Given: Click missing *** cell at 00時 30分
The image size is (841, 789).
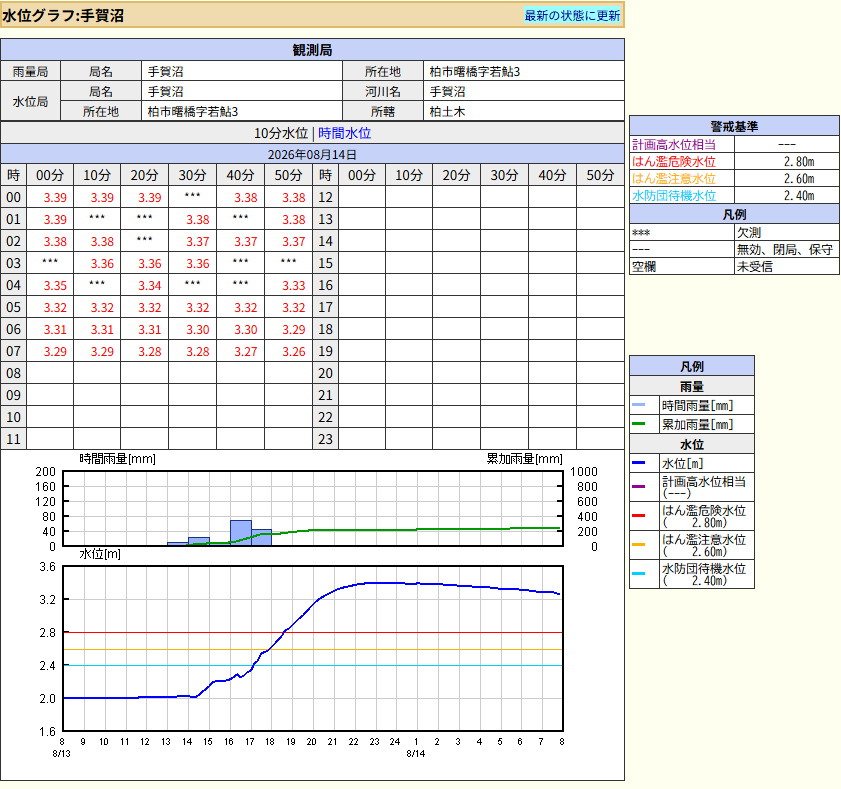Looking at the screenshot, I should (193, 196).
